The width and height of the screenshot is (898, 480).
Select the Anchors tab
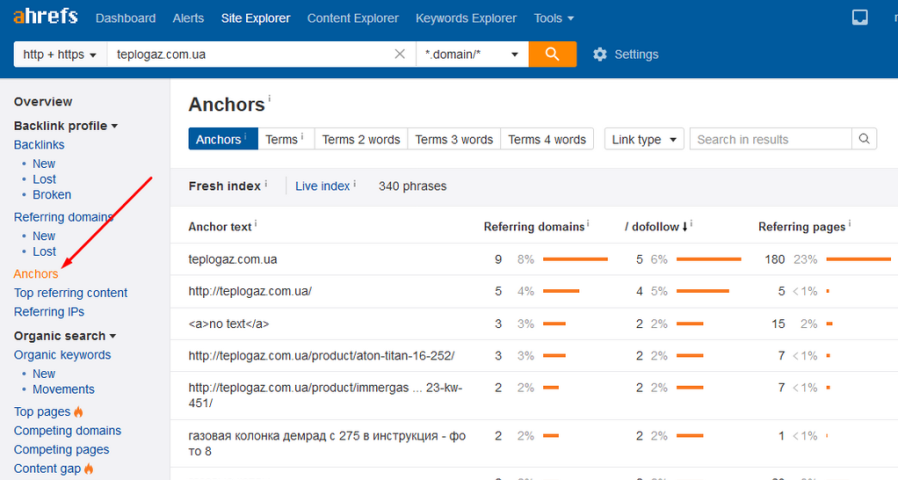point(223,139)
